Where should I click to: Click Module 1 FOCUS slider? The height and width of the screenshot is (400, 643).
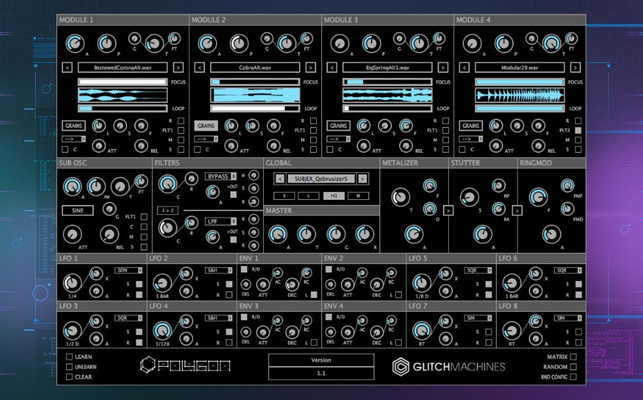tap(123, 82)
